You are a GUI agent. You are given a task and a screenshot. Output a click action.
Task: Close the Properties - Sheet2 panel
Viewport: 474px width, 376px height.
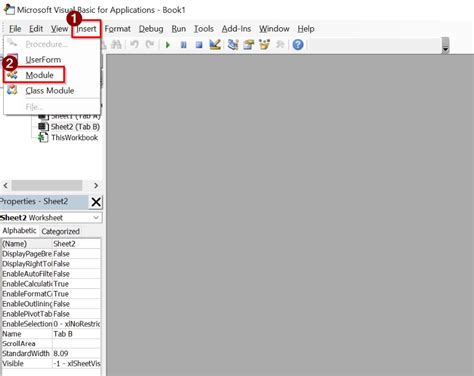click(x=96, y=202)
